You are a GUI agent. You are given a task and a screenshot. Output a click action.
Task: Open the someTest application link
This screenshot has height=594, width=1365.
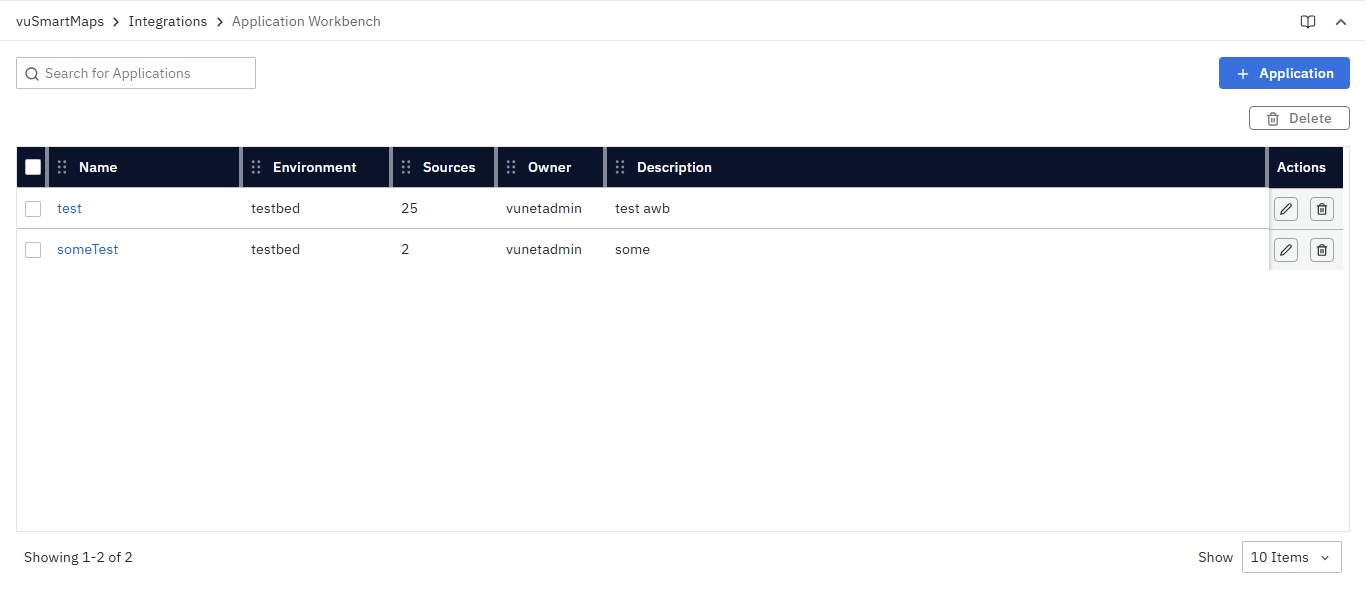pyautogui.click(x=87, y=250)
